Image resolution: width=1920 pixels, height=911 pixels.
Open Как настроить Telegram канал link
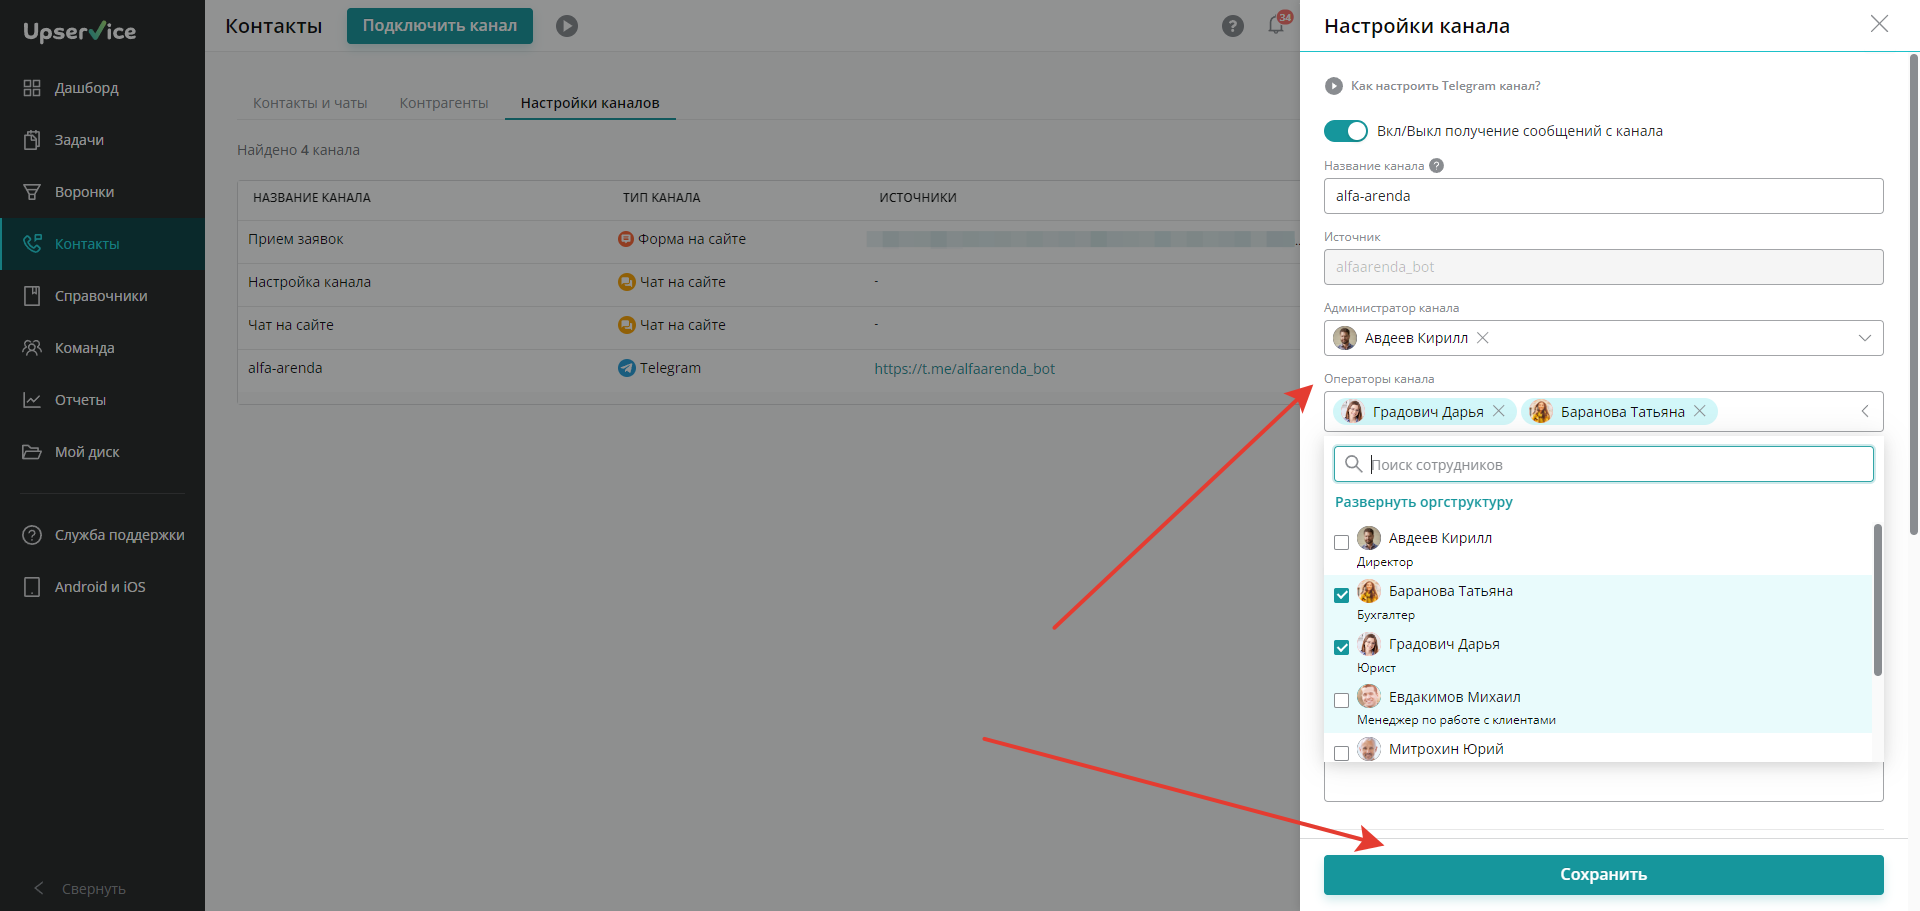tap(1445, 86)
